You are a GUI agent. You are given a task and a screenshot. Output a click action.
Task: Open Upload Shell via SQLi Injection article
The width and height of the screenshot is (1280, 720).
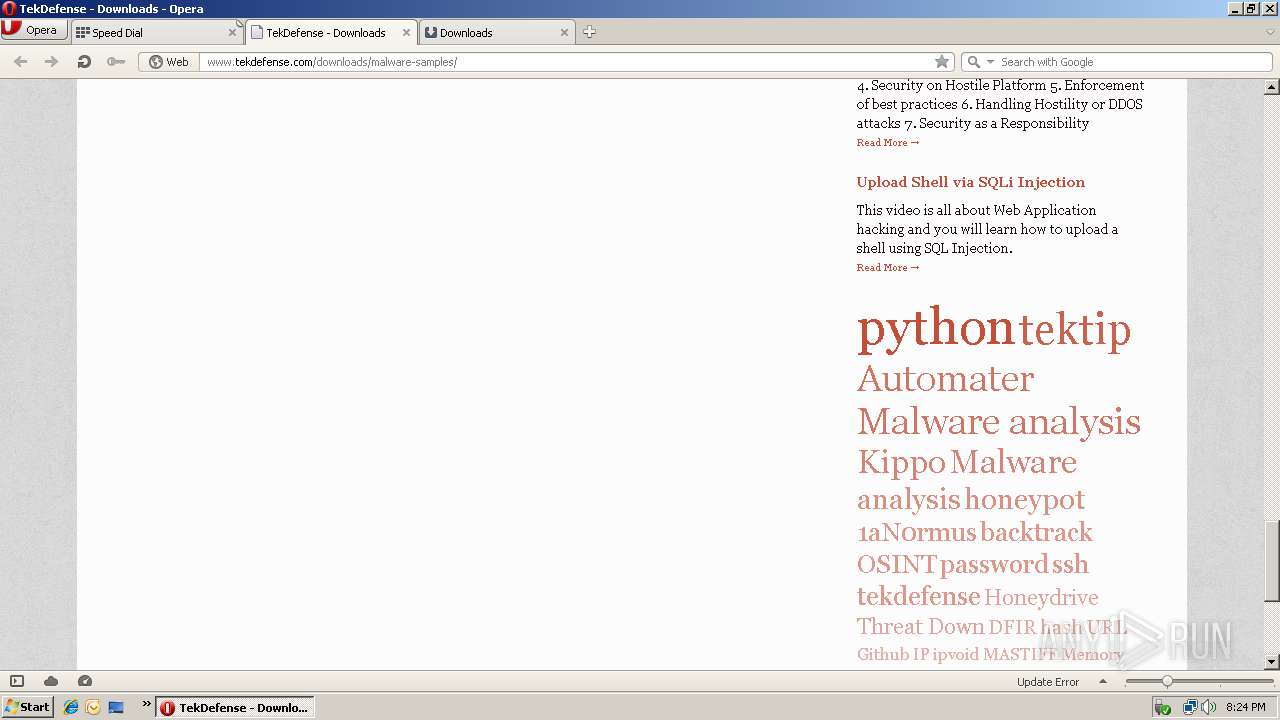coord(970,182)
